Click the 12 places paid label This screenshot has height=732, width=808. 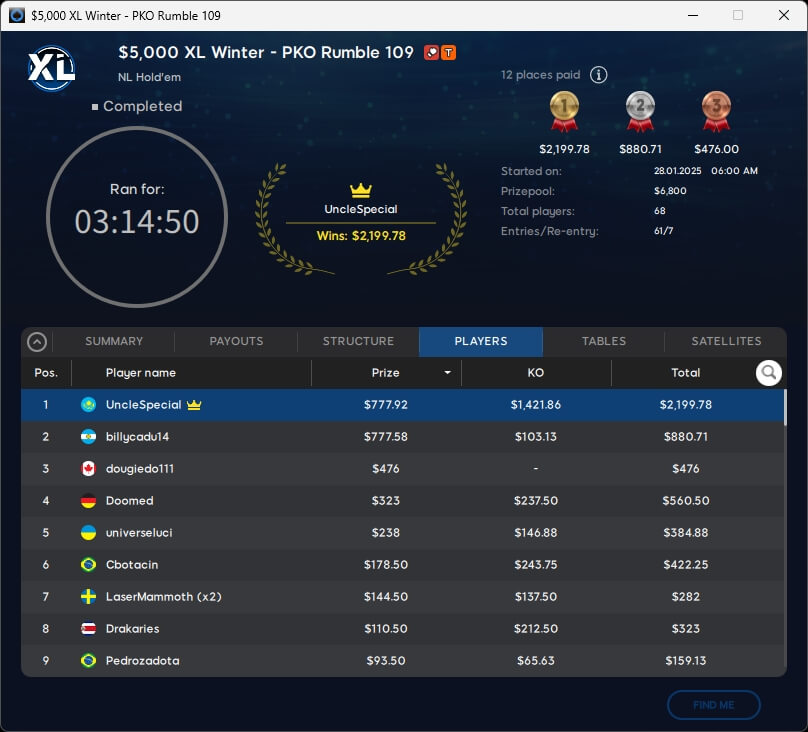541,75
